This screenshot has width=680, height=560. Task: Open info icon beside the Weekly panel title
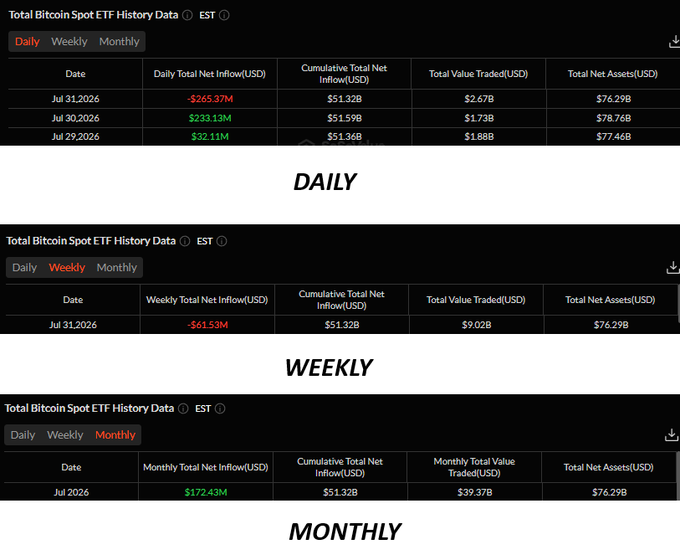pyautogui.click(x=185, y=241)
